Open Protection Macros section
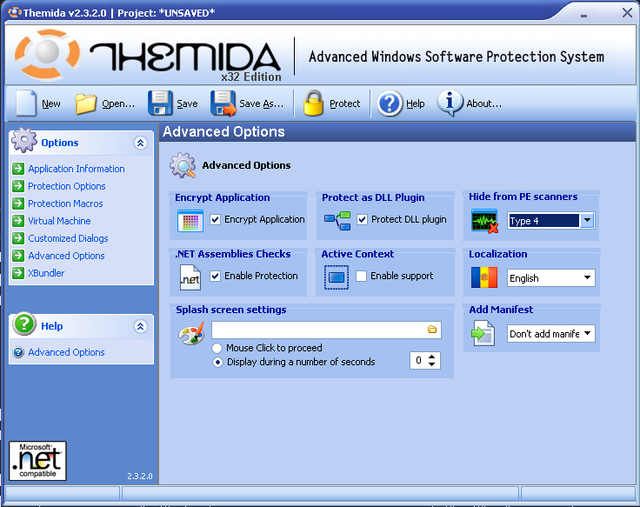Image resolution: width=640 pixels, height=507 pixels. pyautogui.click(x=65, y=203)
